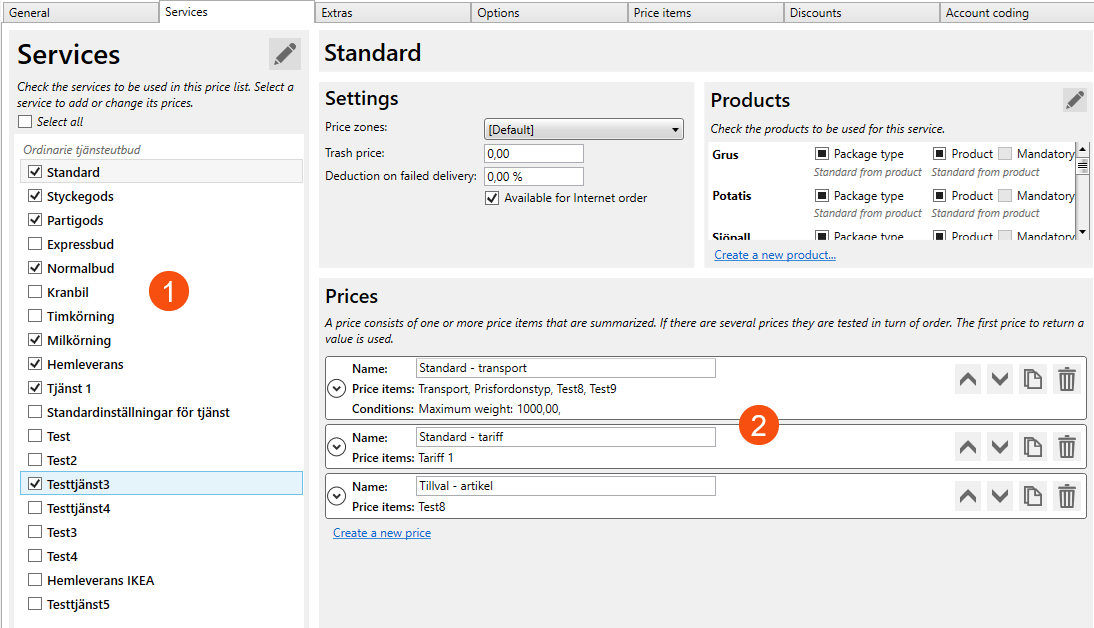Expand the Tillval - artikel price row
This screenshot has width=1094, height=628.
[x=338, y=496]
